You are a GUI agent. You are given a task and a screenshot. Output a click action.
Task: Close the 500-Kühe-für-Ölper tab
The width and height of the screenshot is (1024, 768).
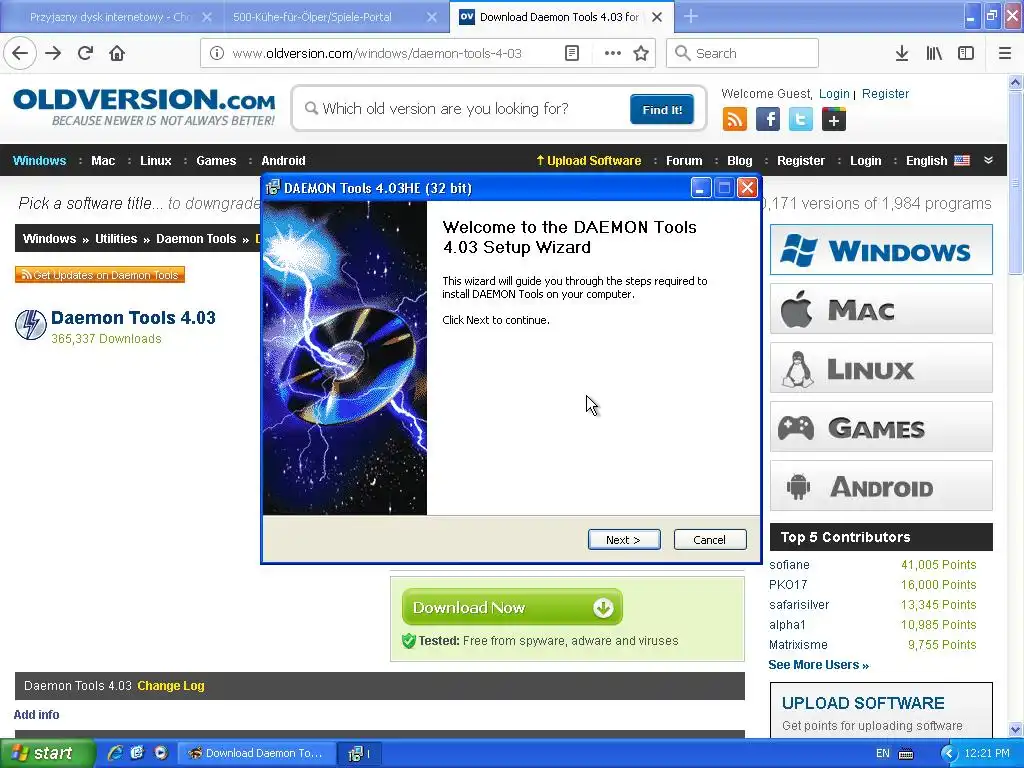pos(432,18)
